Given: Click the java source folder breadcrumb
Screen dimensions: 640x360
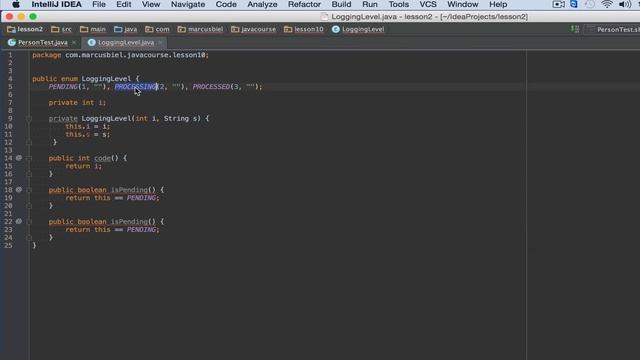Looking at the screenshot, I should pos(126,29).
